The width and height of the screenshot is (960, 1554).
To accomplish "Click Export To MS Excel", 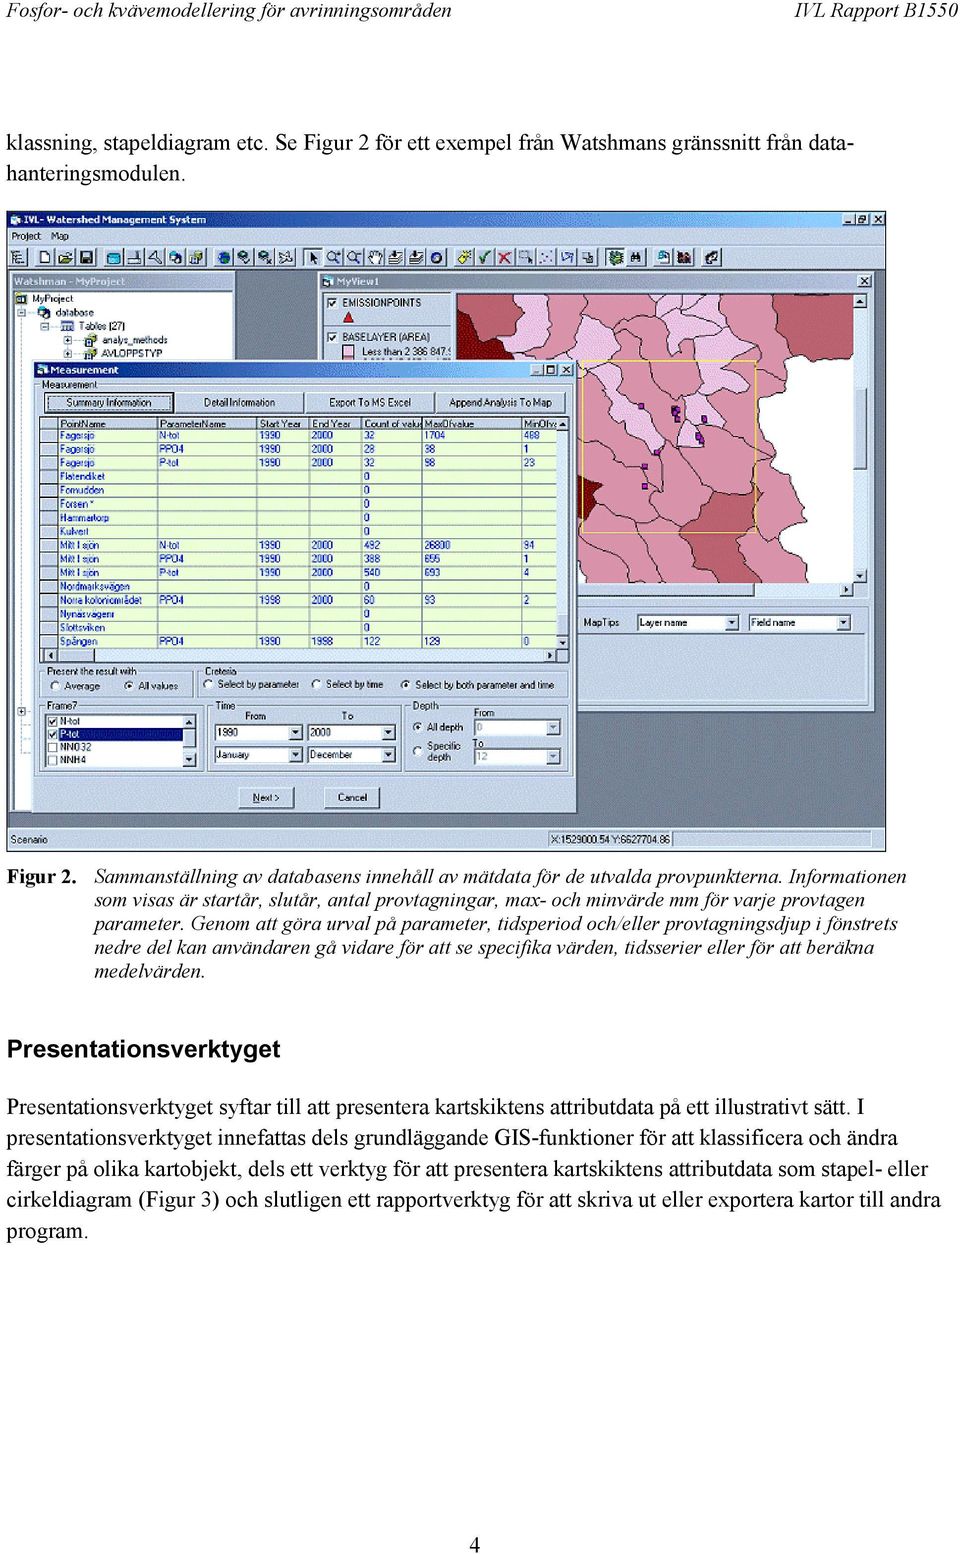I will pyautogui.click(x=370, y=402).
